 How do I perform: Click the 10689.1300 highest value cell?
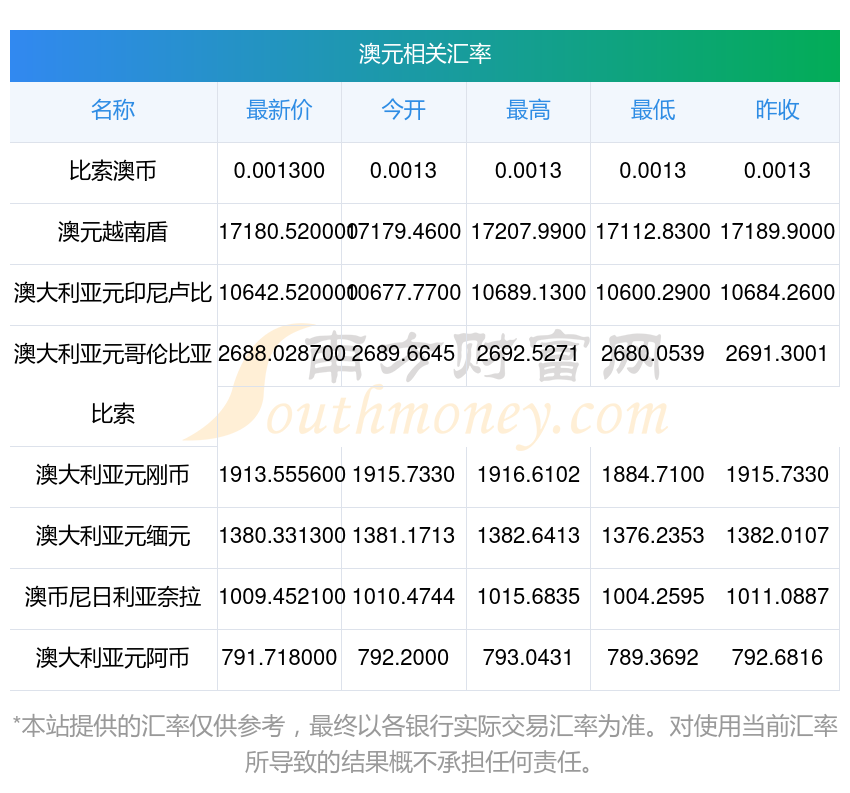coord(528,293)
